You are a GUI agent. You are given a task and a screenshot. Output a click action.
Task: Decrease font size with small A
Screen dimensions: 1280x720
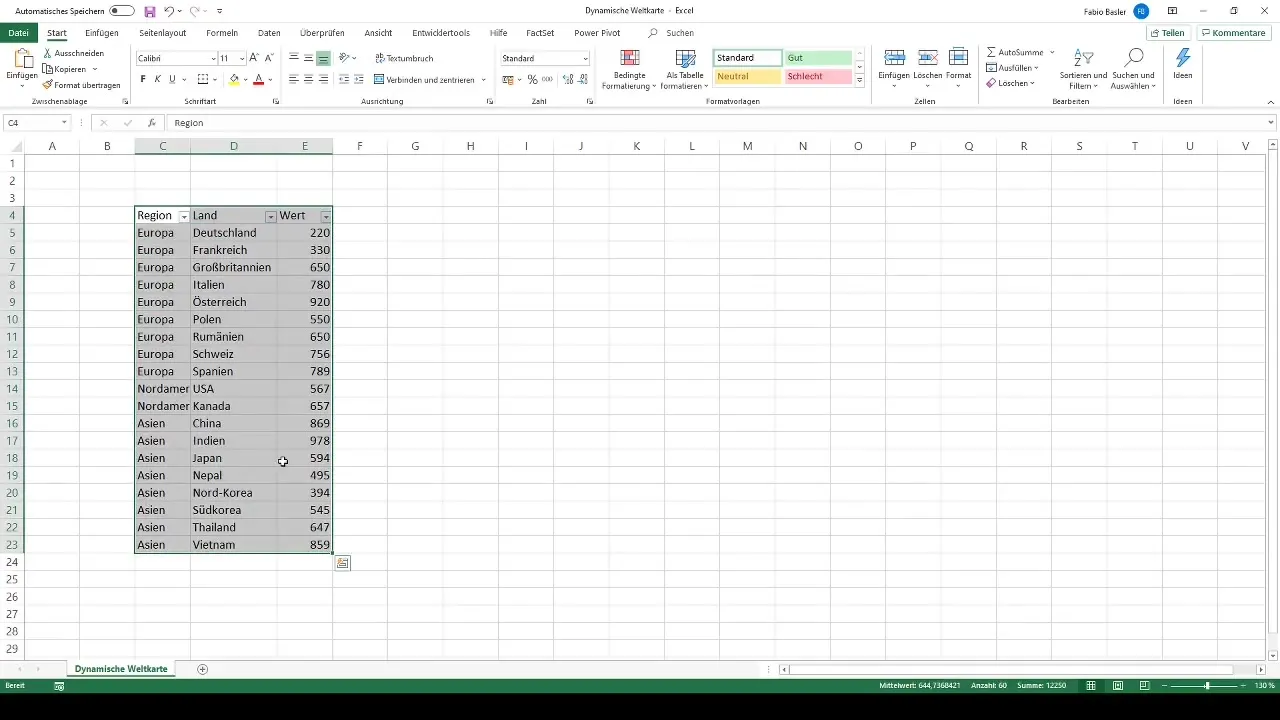[269, 59]
